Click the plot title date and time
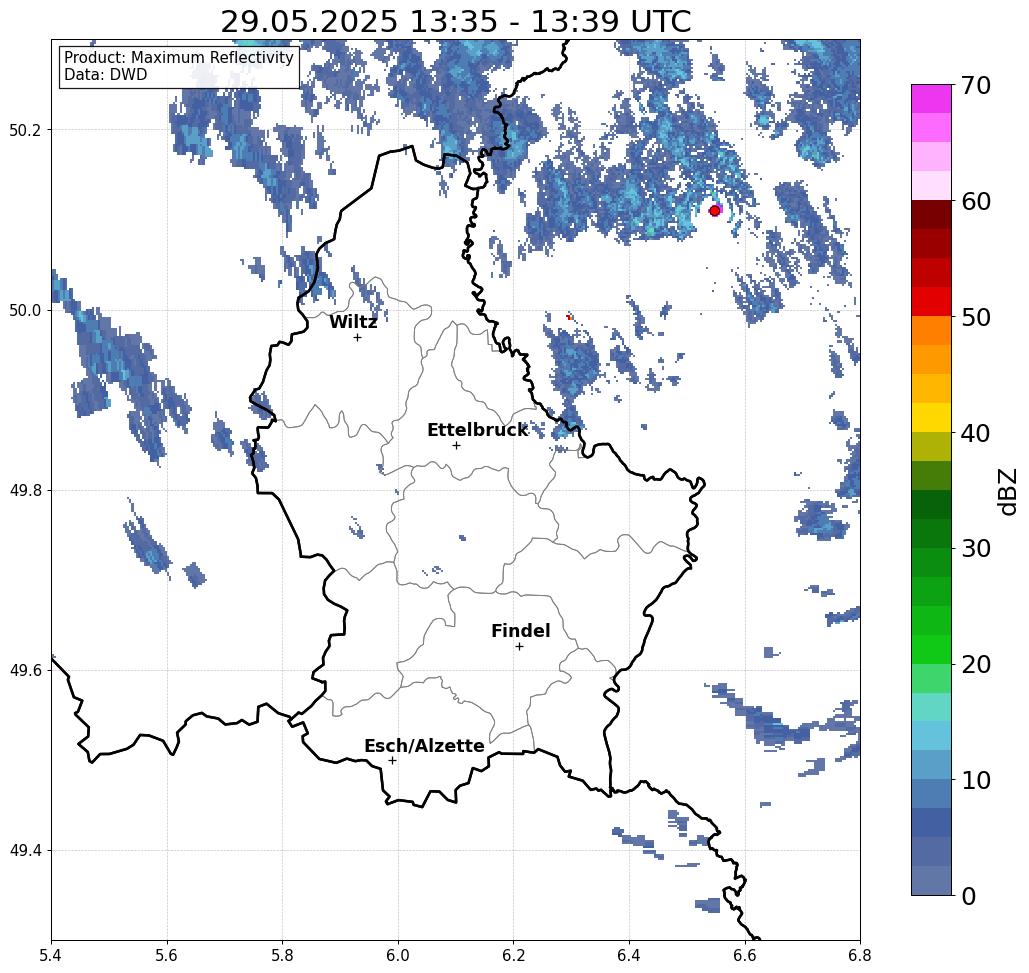Viewport: 1029px width, 973px height. coord(455,22)
